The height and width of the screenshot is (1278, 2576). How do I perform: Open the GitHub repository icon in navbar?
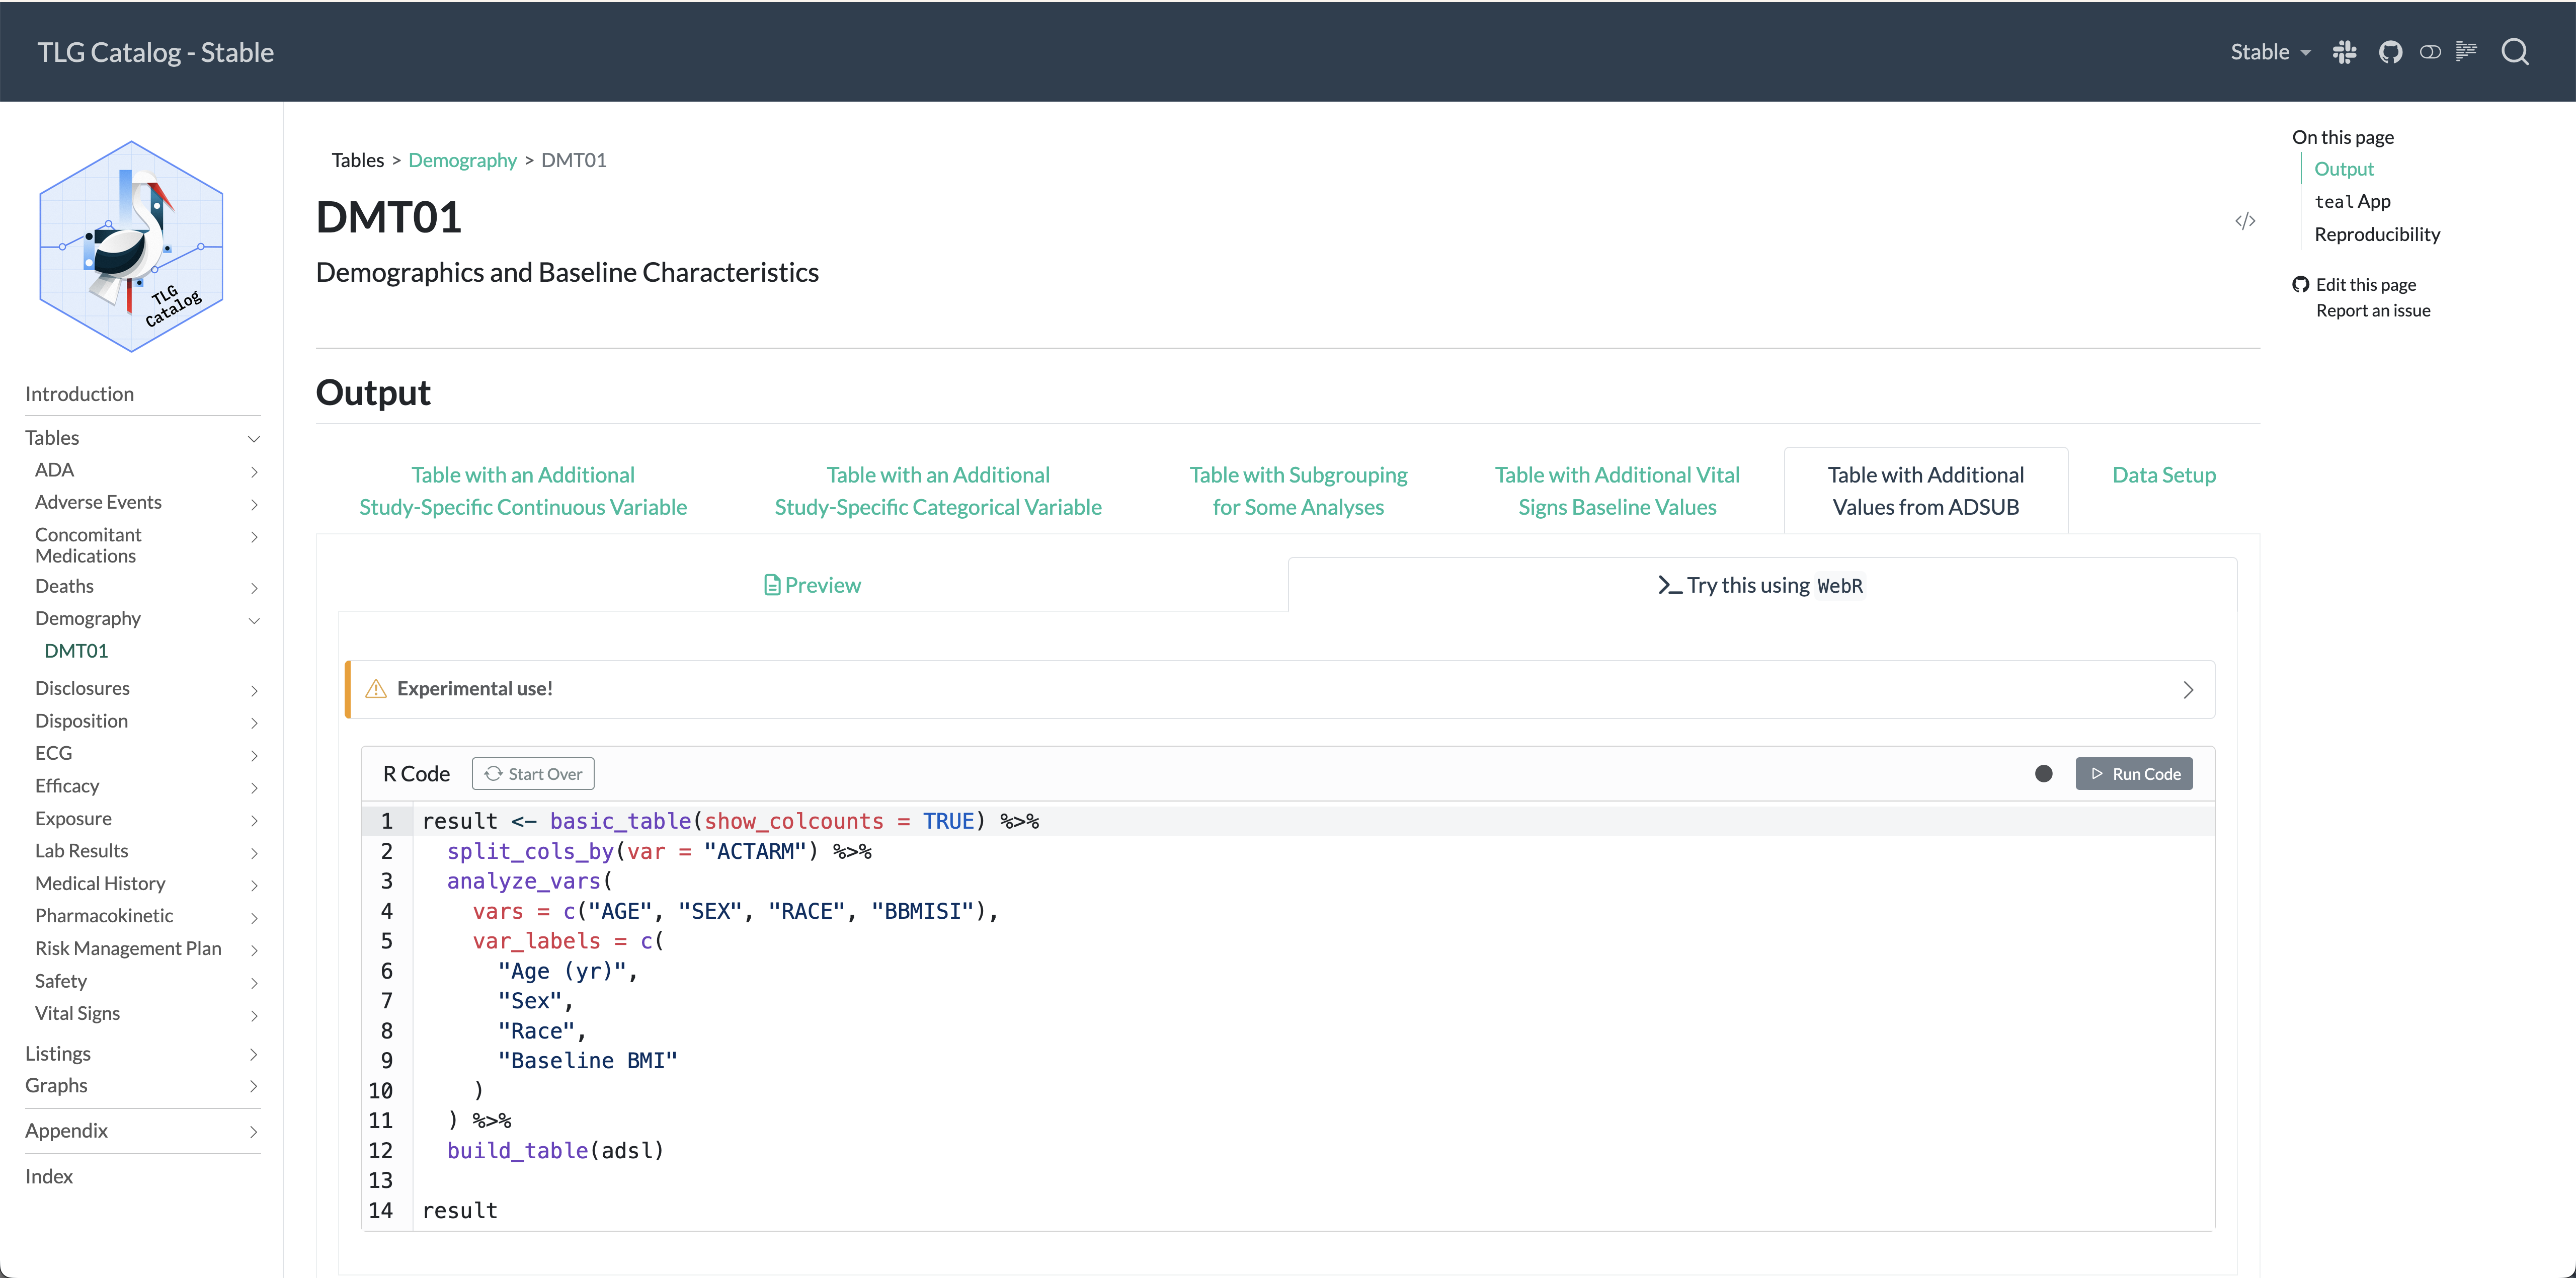(x=2390, y=52)
